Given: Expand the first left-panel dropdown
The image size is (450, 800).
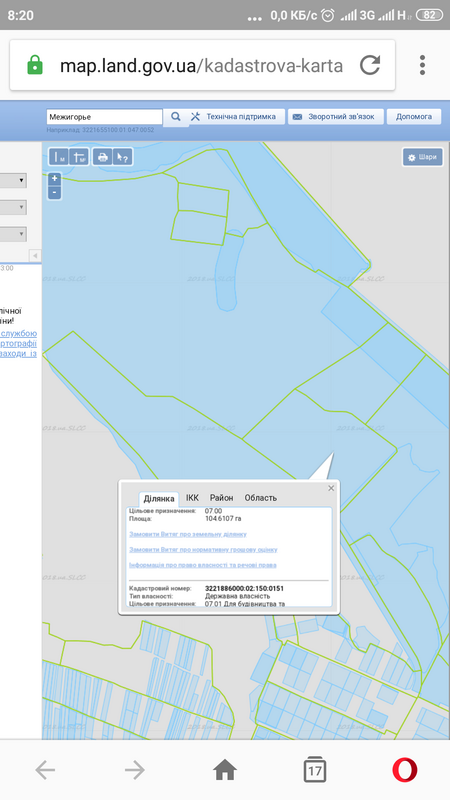Looking at the screenshot, I should click(x=13, y=181).
